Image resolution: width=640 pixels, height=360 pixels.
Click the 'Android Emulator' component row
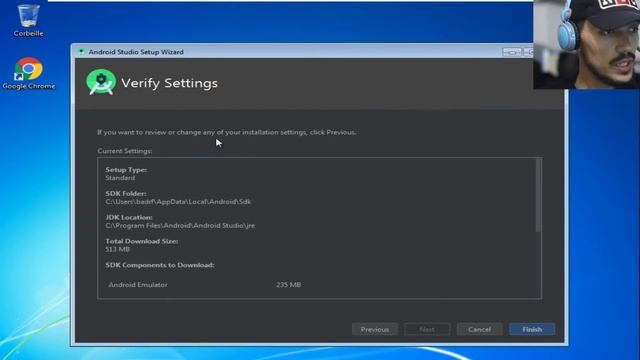click(x=138, y=285)
